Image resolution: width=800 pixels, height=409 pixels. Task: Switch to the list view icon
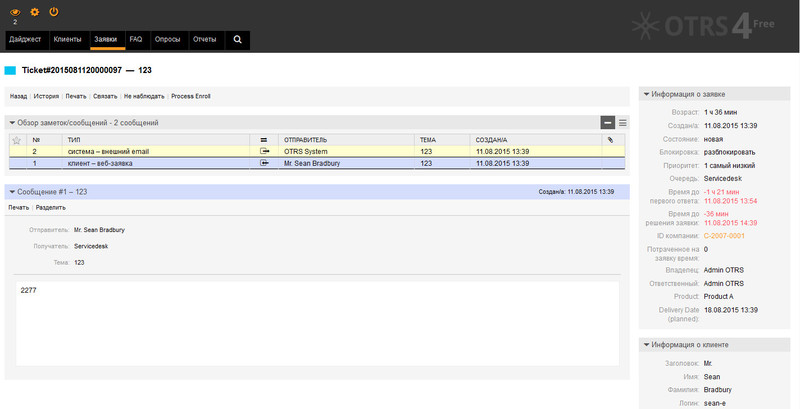tap(623, 123)
